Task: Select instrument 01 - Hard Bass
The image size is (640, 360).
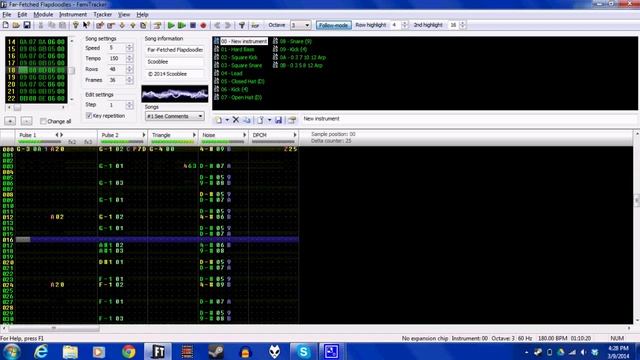Action: click(238, 49)
